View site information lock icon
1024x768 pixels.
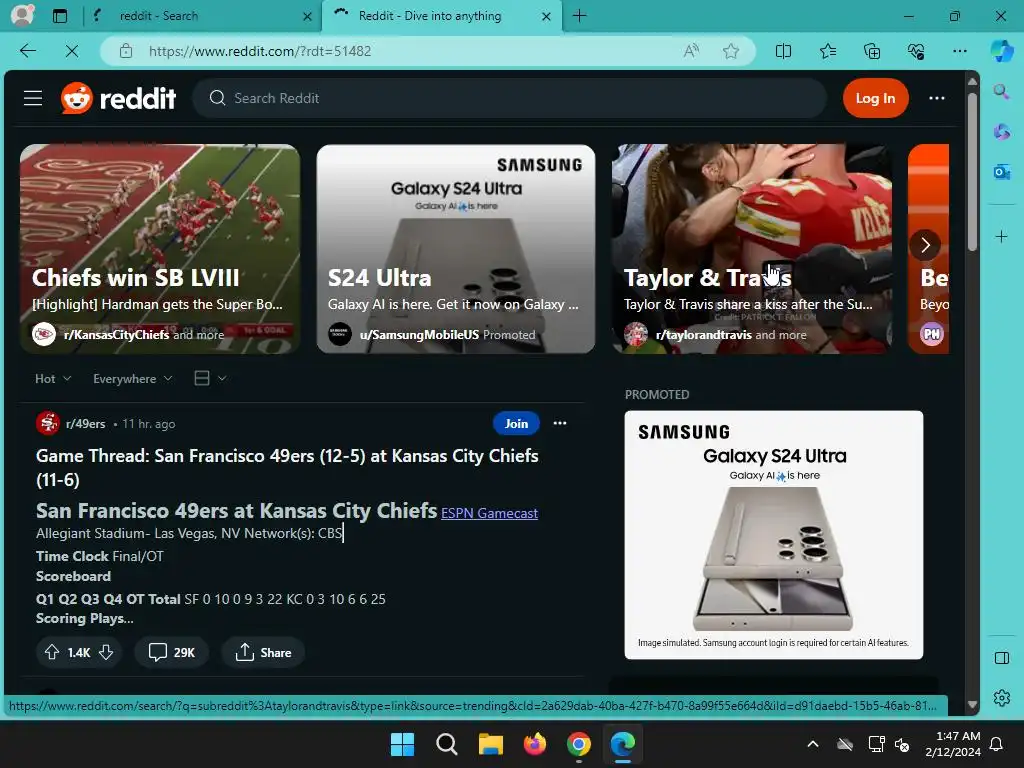(126, 51)
